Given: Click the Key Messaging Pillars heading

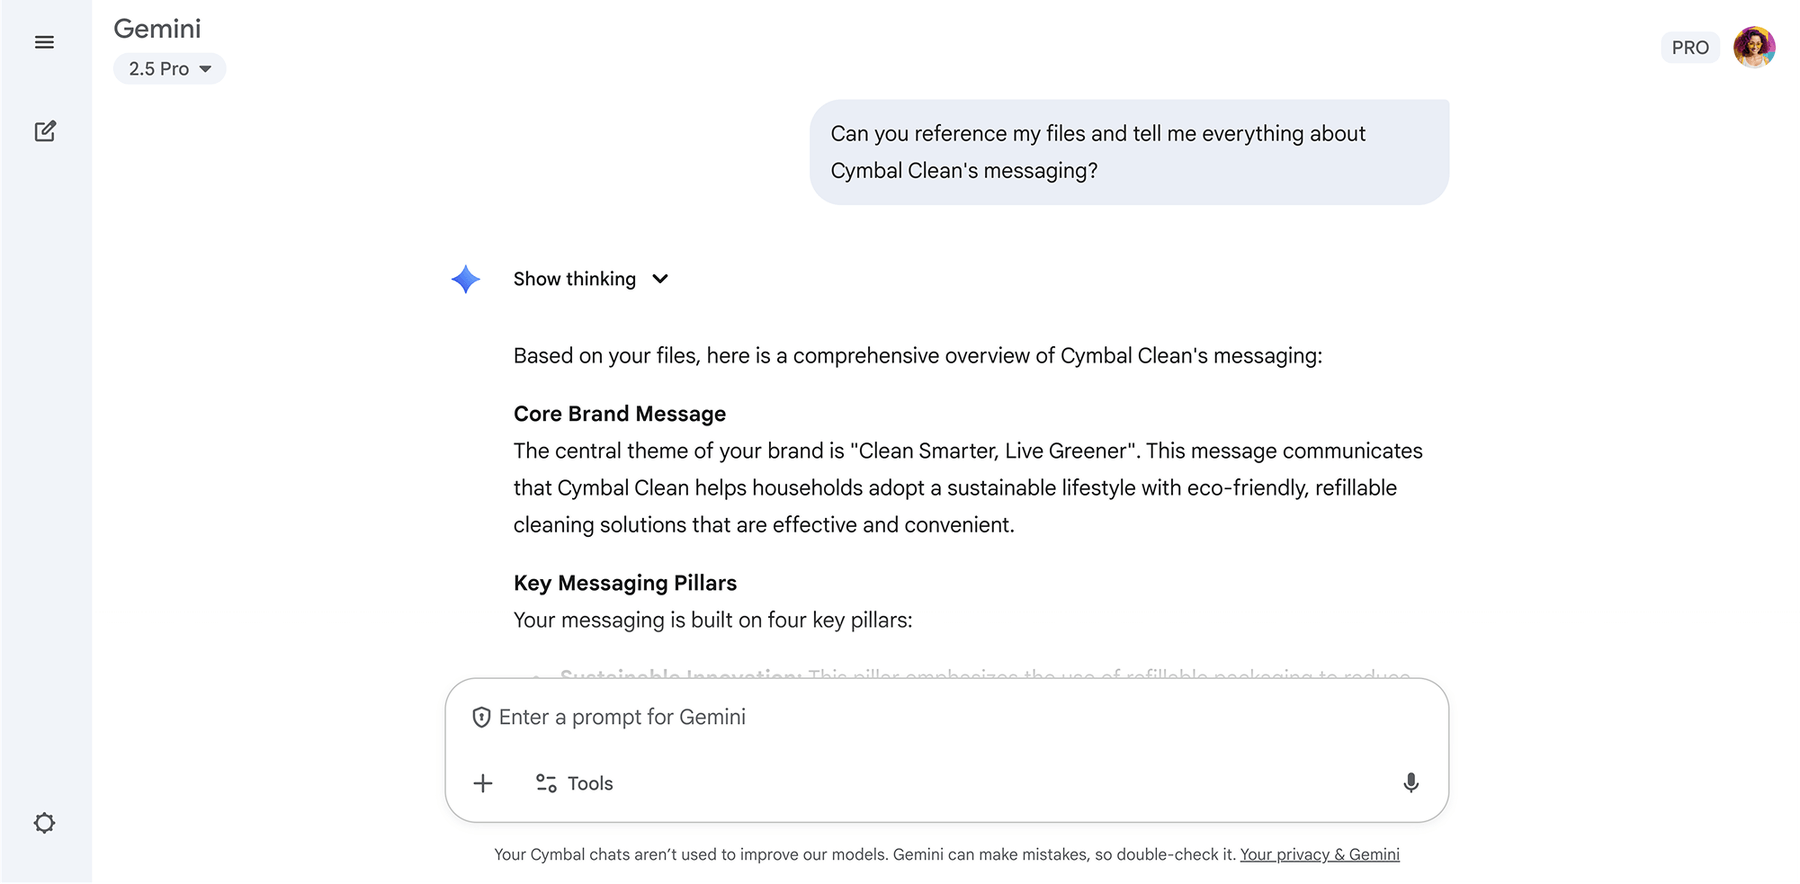Looking at the screenshot, I should pos(625,583).
